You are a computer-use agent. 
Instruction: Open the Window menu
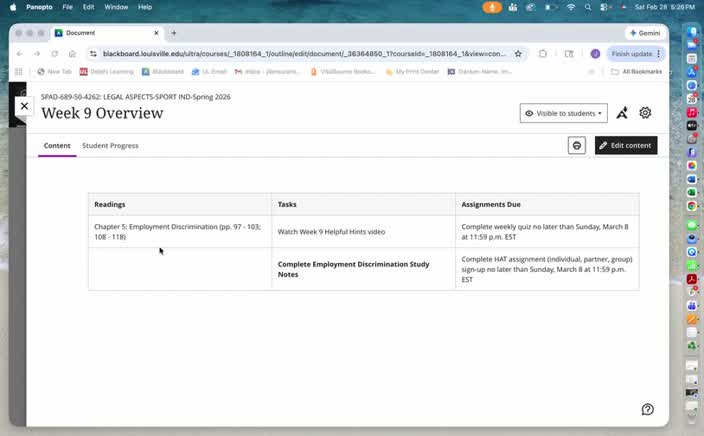pos(116,7)
